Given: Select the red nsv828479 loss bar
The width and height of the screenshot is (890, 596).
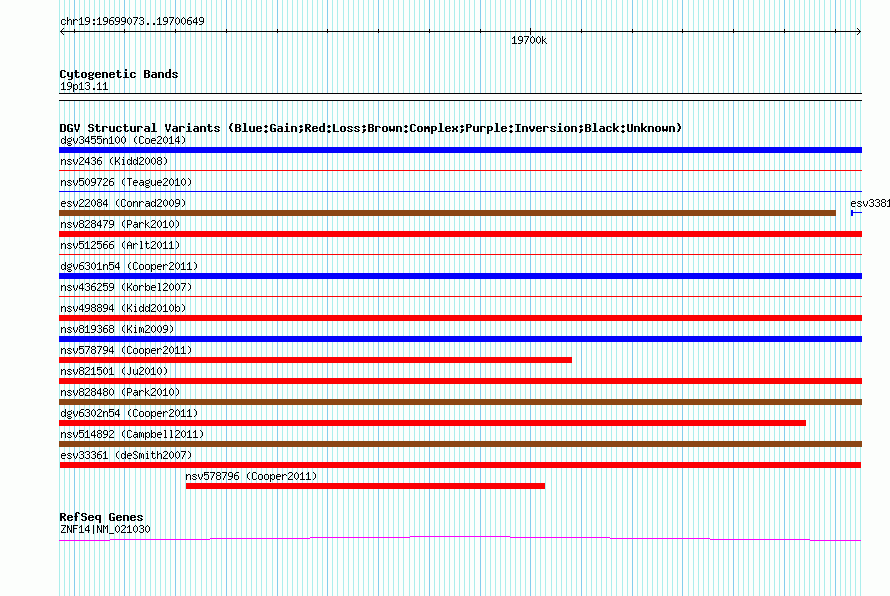Looking at the screenshot, I should [460, 234].
